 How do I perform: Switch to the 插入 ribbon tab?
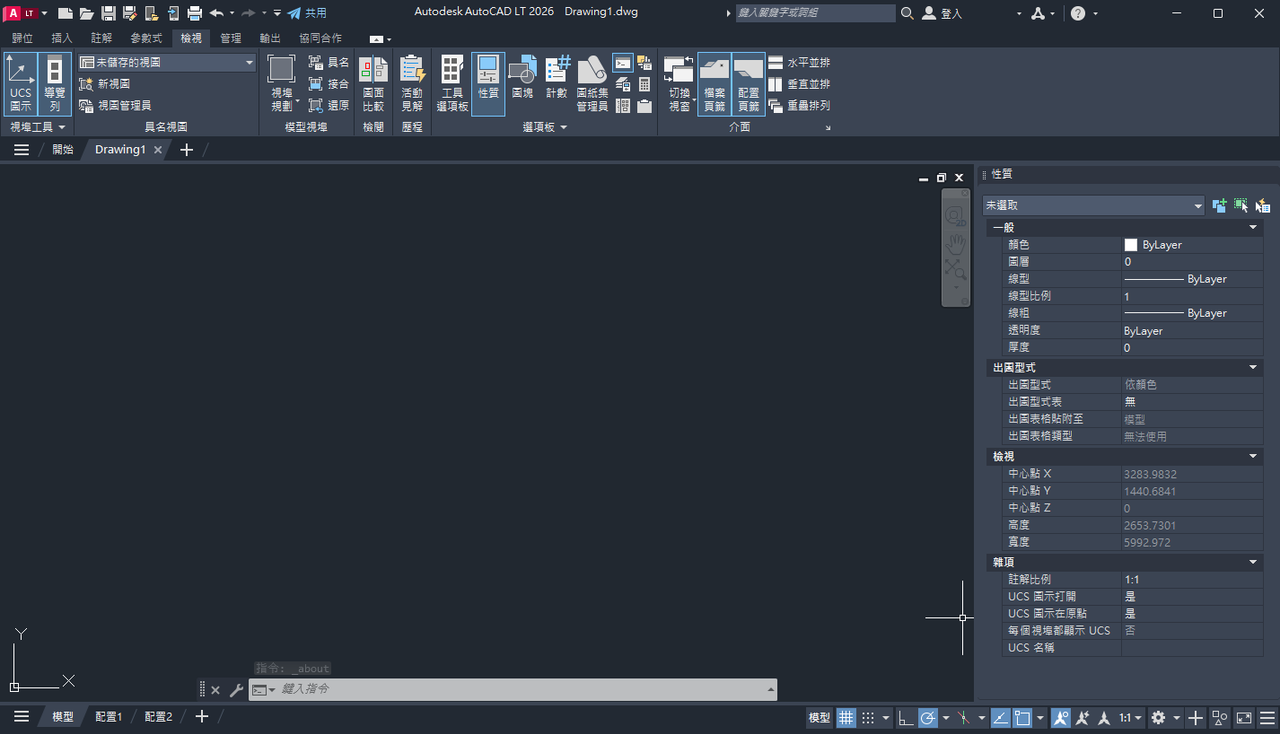(x=62, y=38)
